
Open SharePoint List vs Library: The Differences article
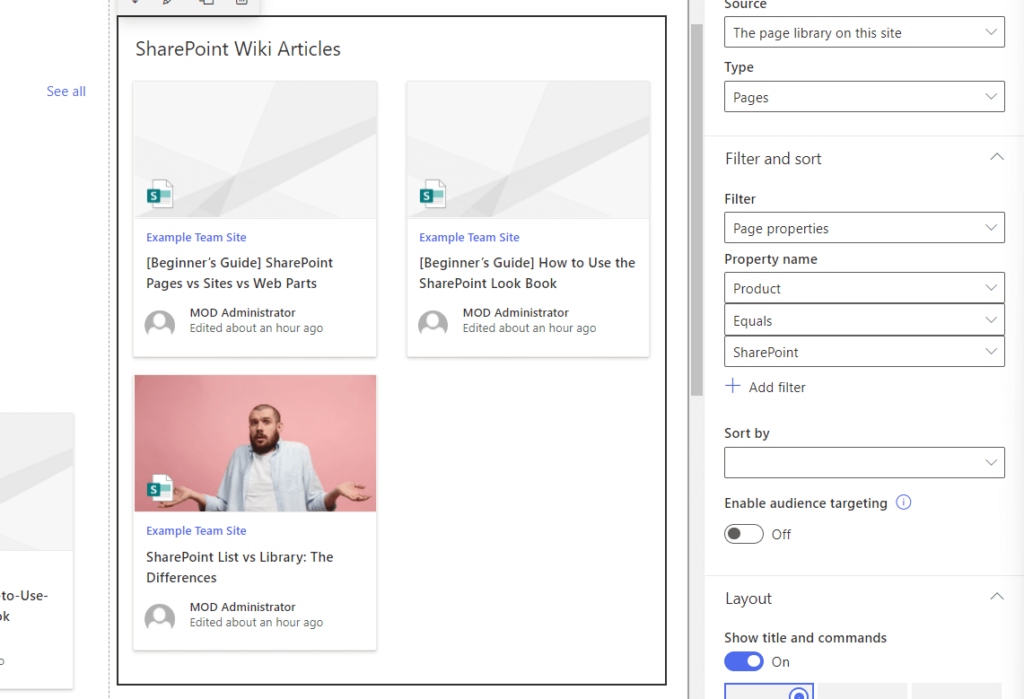click(x=240, y=566)
